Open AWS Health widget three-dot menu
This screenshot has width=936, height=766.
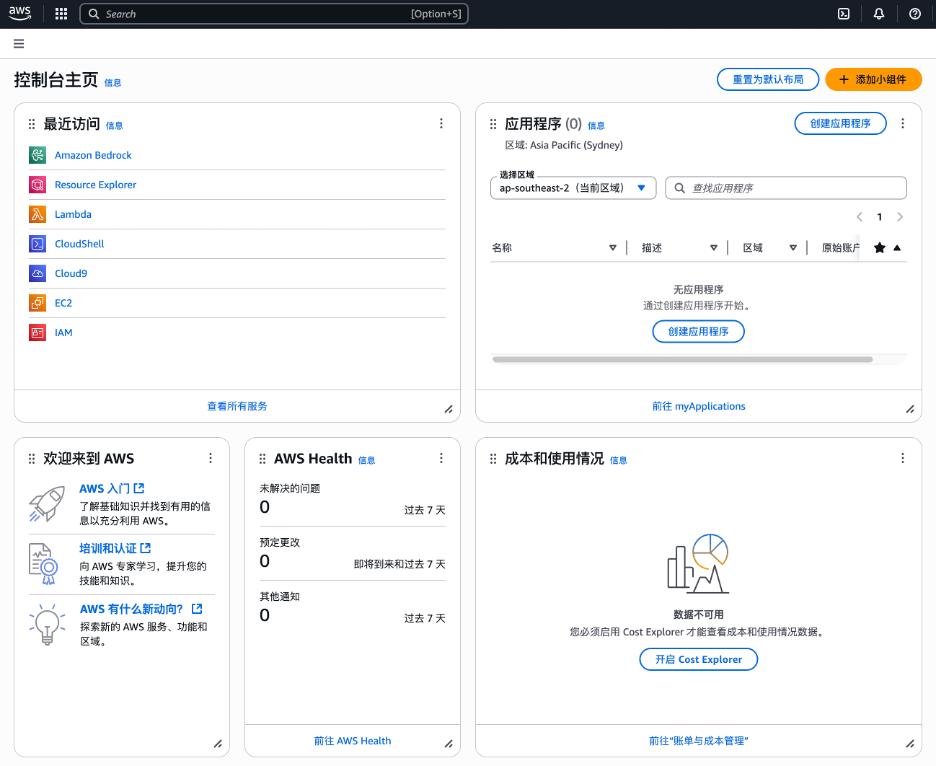pyautogui.click(x=441, y=458)
